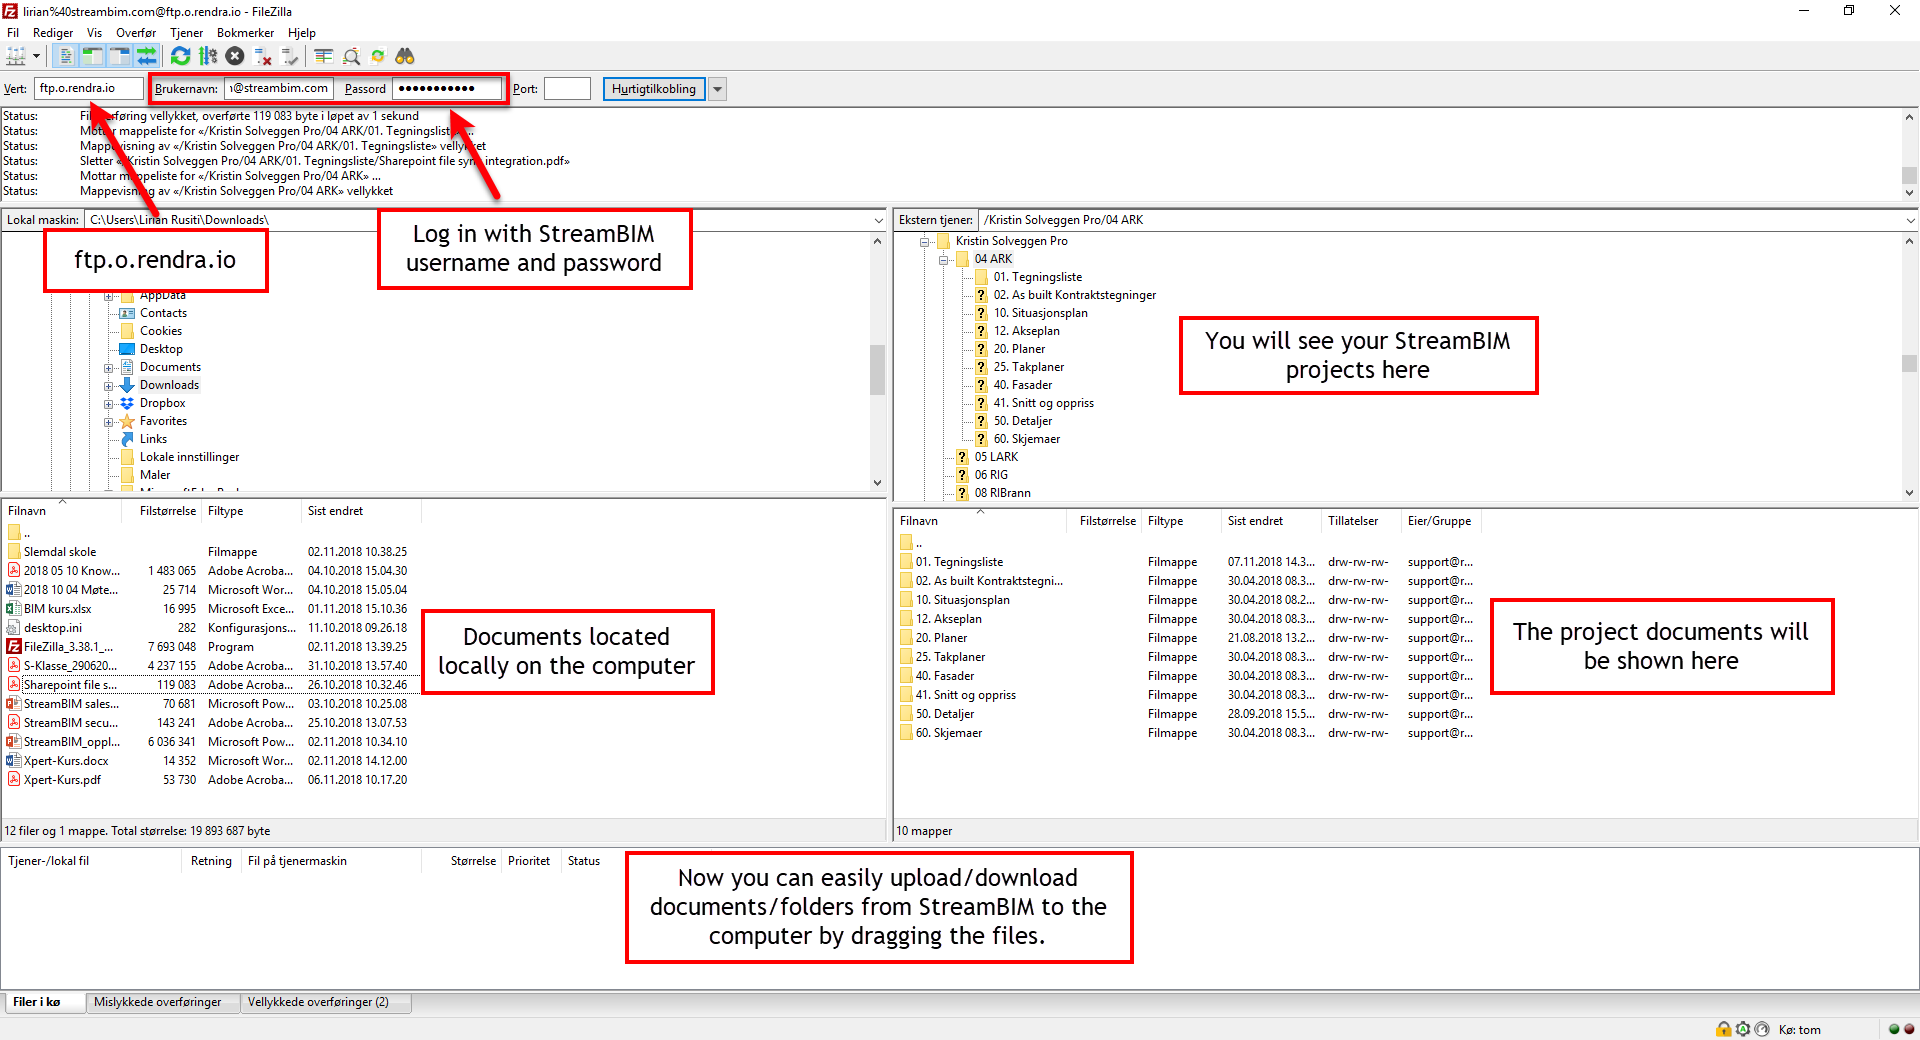Search for files with the binoculars icon
1920x1040 pixels.
405,56
